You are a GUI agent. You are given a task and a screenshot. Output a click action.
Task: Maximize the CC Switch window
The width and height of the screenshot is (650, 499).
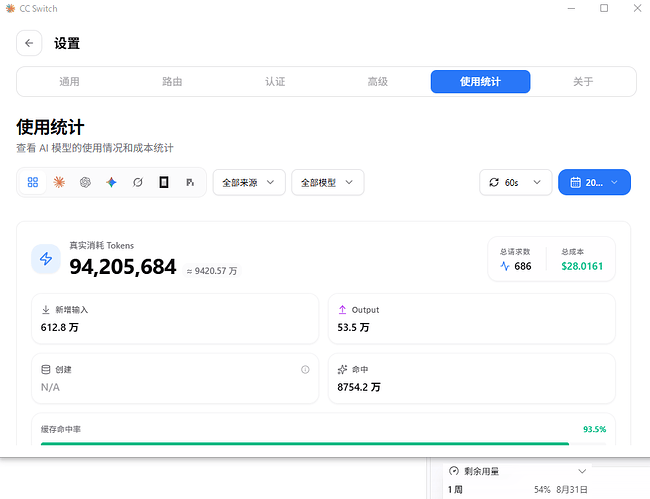click(x=604, y=8)
